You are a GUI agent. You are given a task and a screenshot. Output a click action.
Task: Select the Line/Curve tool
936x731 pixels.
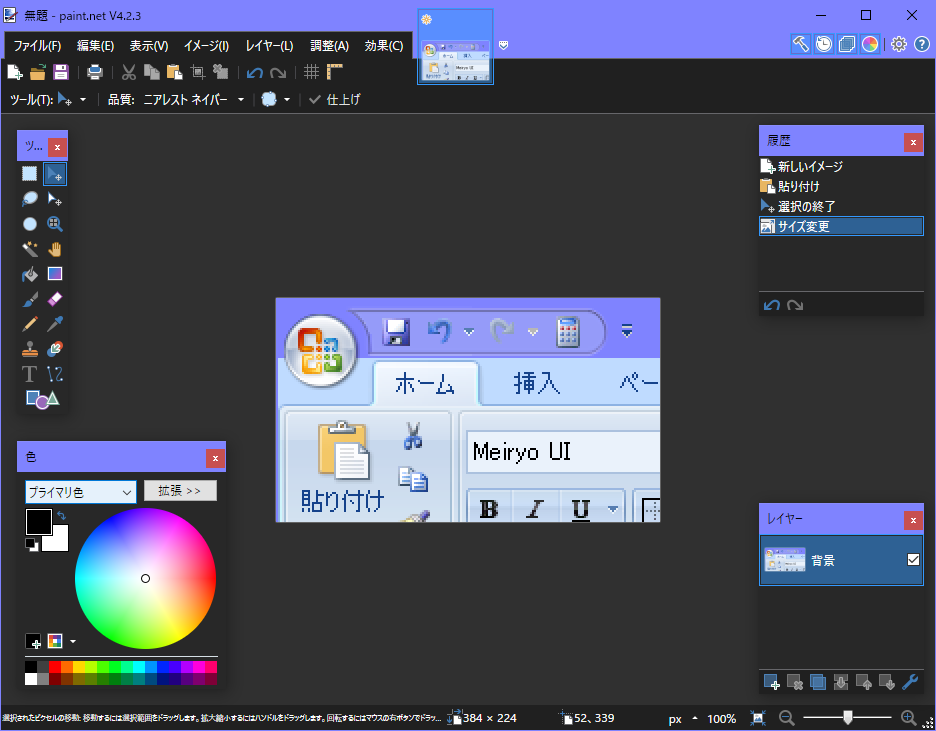coord(55,374)
